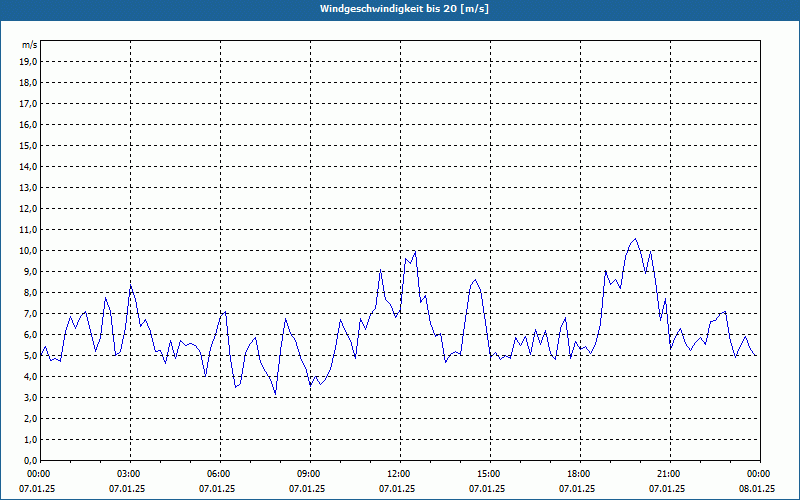
Task: Select the '12:00' x-axis time label
Action: [x=400, y=474]
